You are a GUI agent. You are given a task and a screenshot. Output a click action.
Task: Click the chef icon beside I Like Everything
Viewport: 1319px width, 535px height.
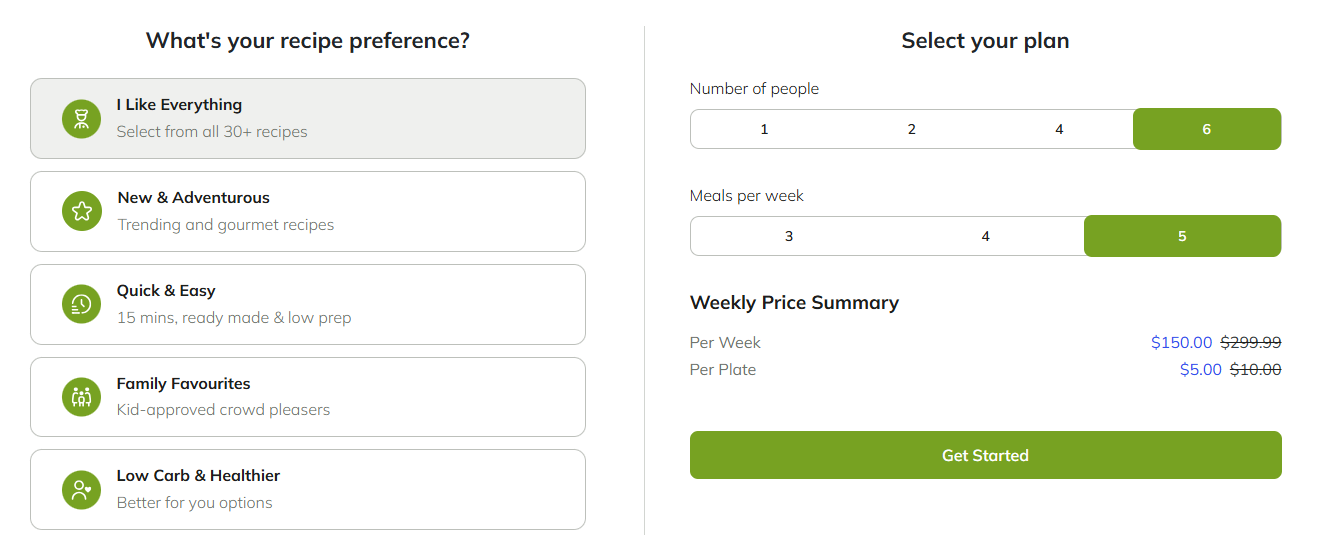[x=81, y=118]
